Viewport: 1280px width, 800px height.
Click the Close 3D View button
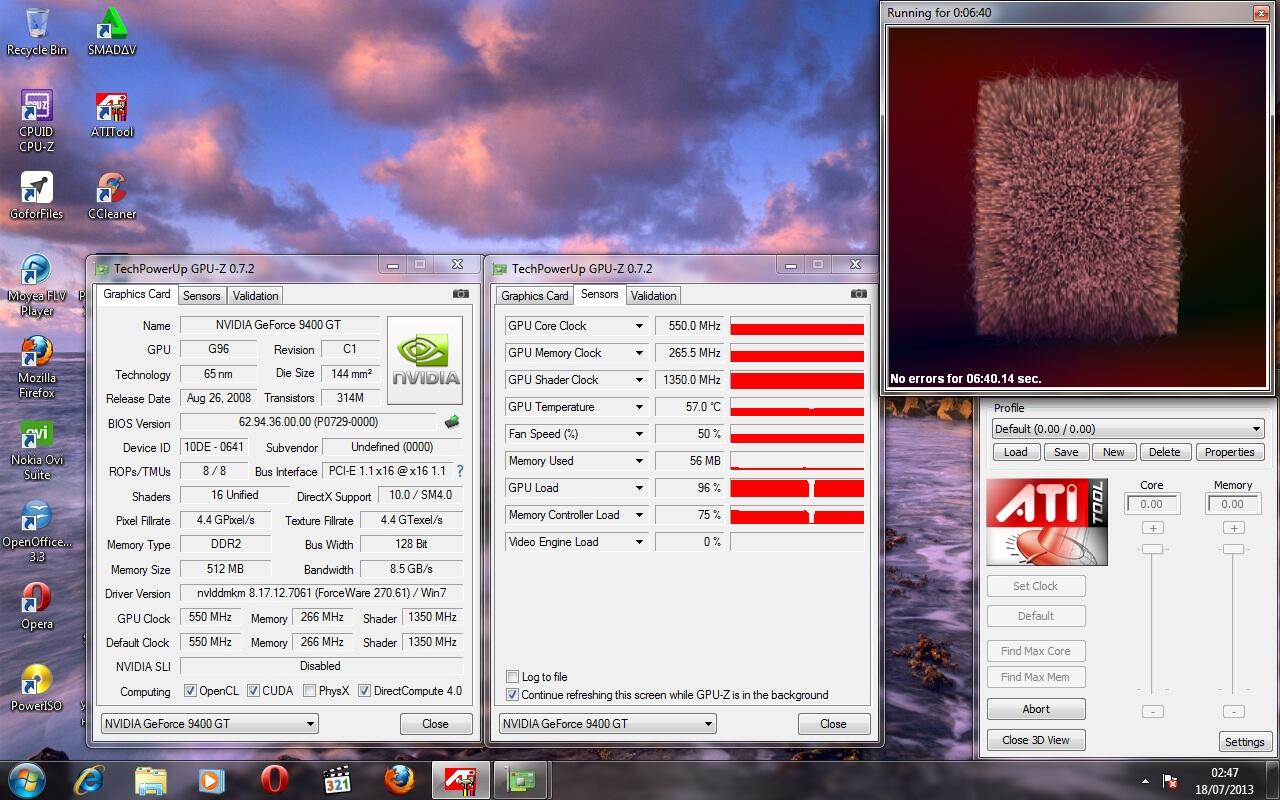tap(1036, 740)
